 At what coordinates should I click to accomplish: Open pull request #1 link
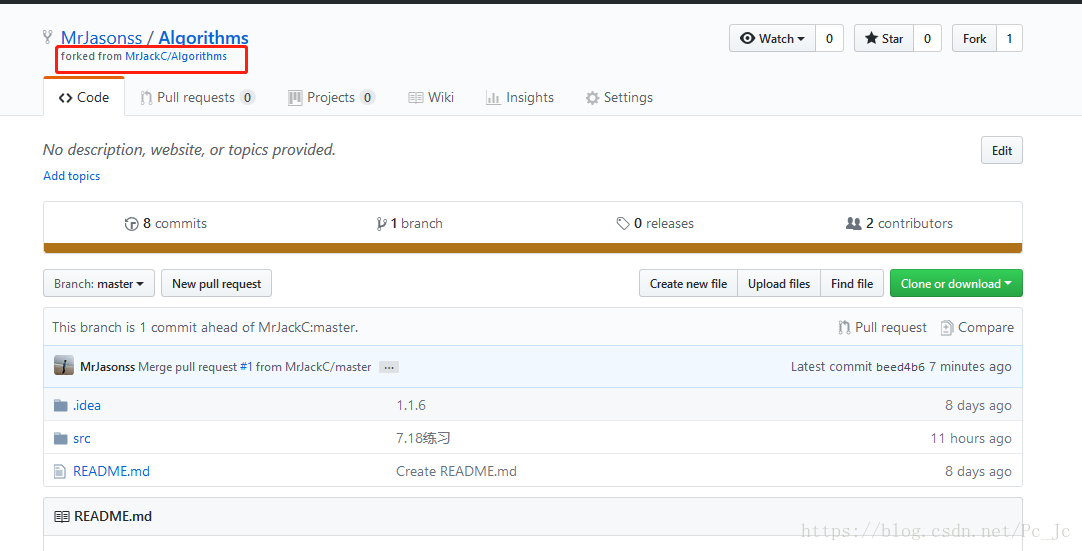246,367
